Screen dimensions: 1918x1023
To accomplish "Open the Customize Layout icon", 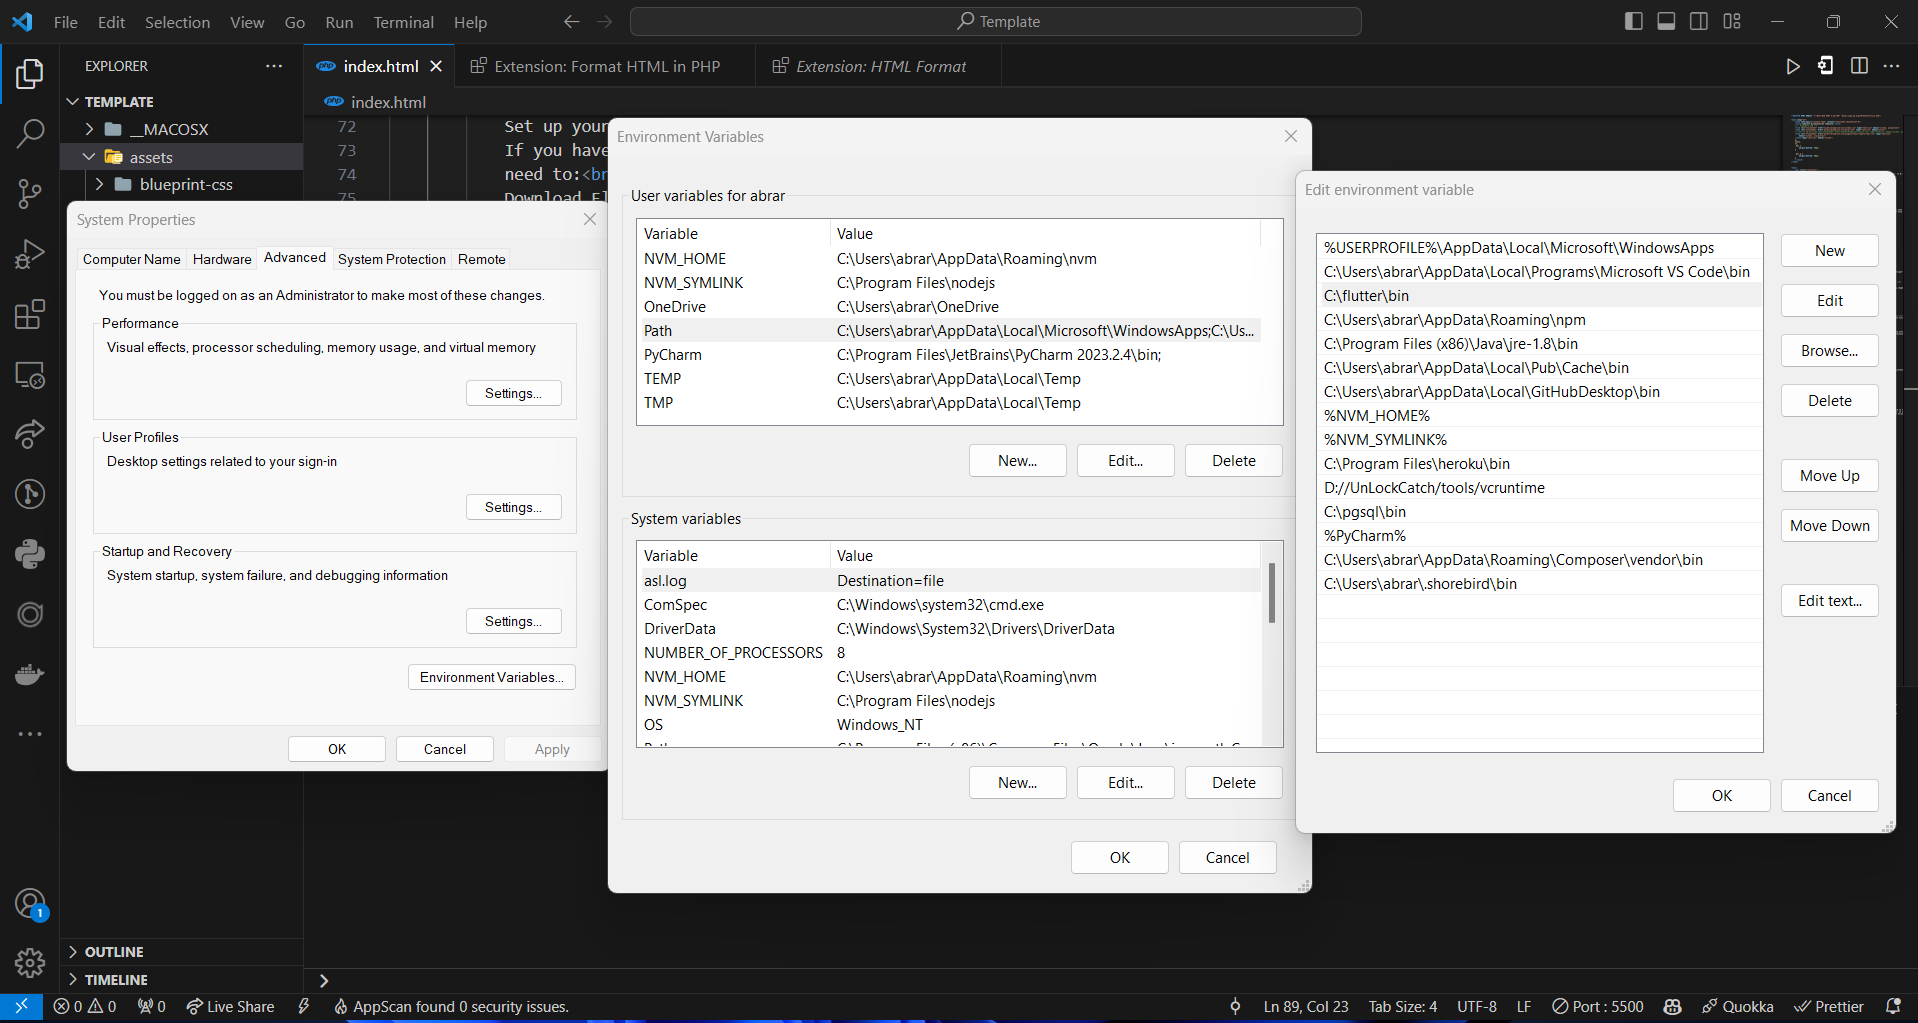I will (1732, 22).
